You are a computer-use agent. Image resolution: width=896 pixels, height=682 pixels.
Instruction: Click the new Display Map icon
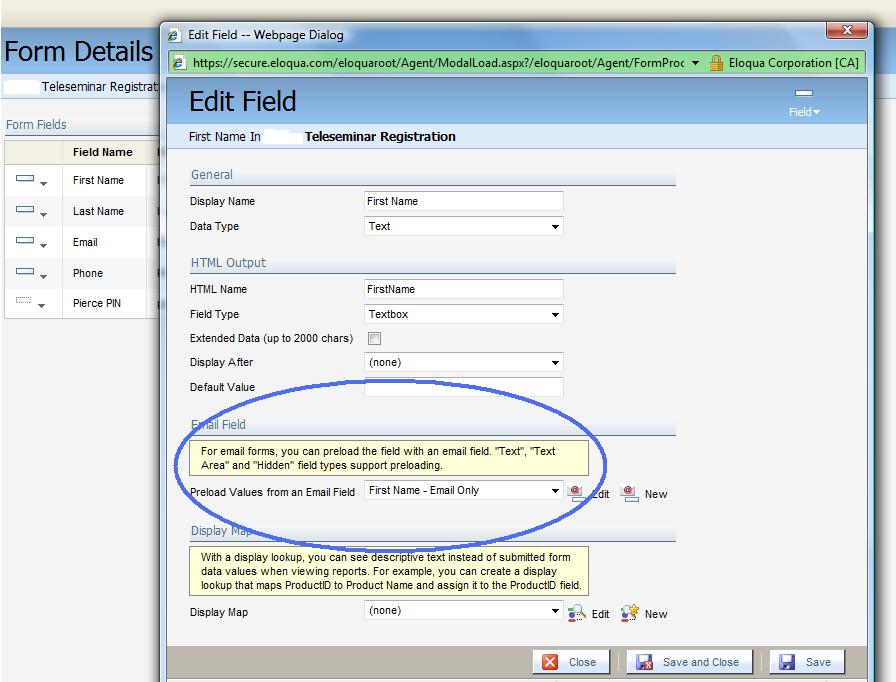click(630, 613)
